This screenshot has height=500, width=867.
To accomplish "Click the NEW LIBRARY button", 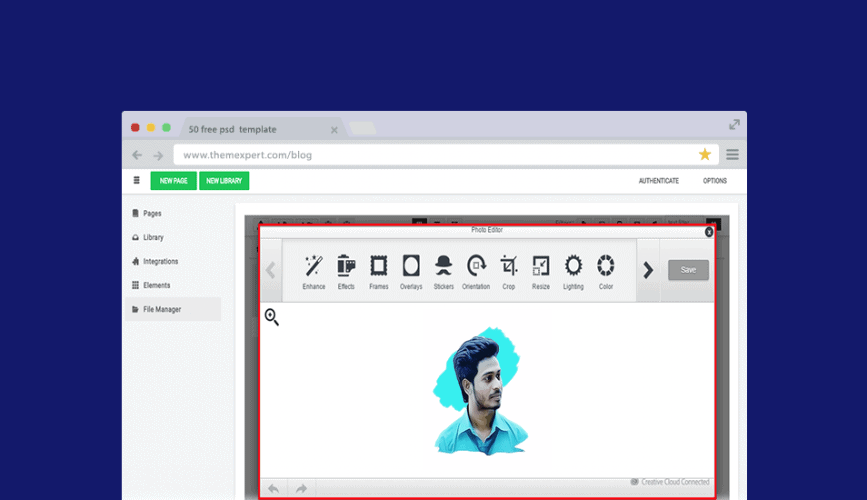I will (224, 181).
